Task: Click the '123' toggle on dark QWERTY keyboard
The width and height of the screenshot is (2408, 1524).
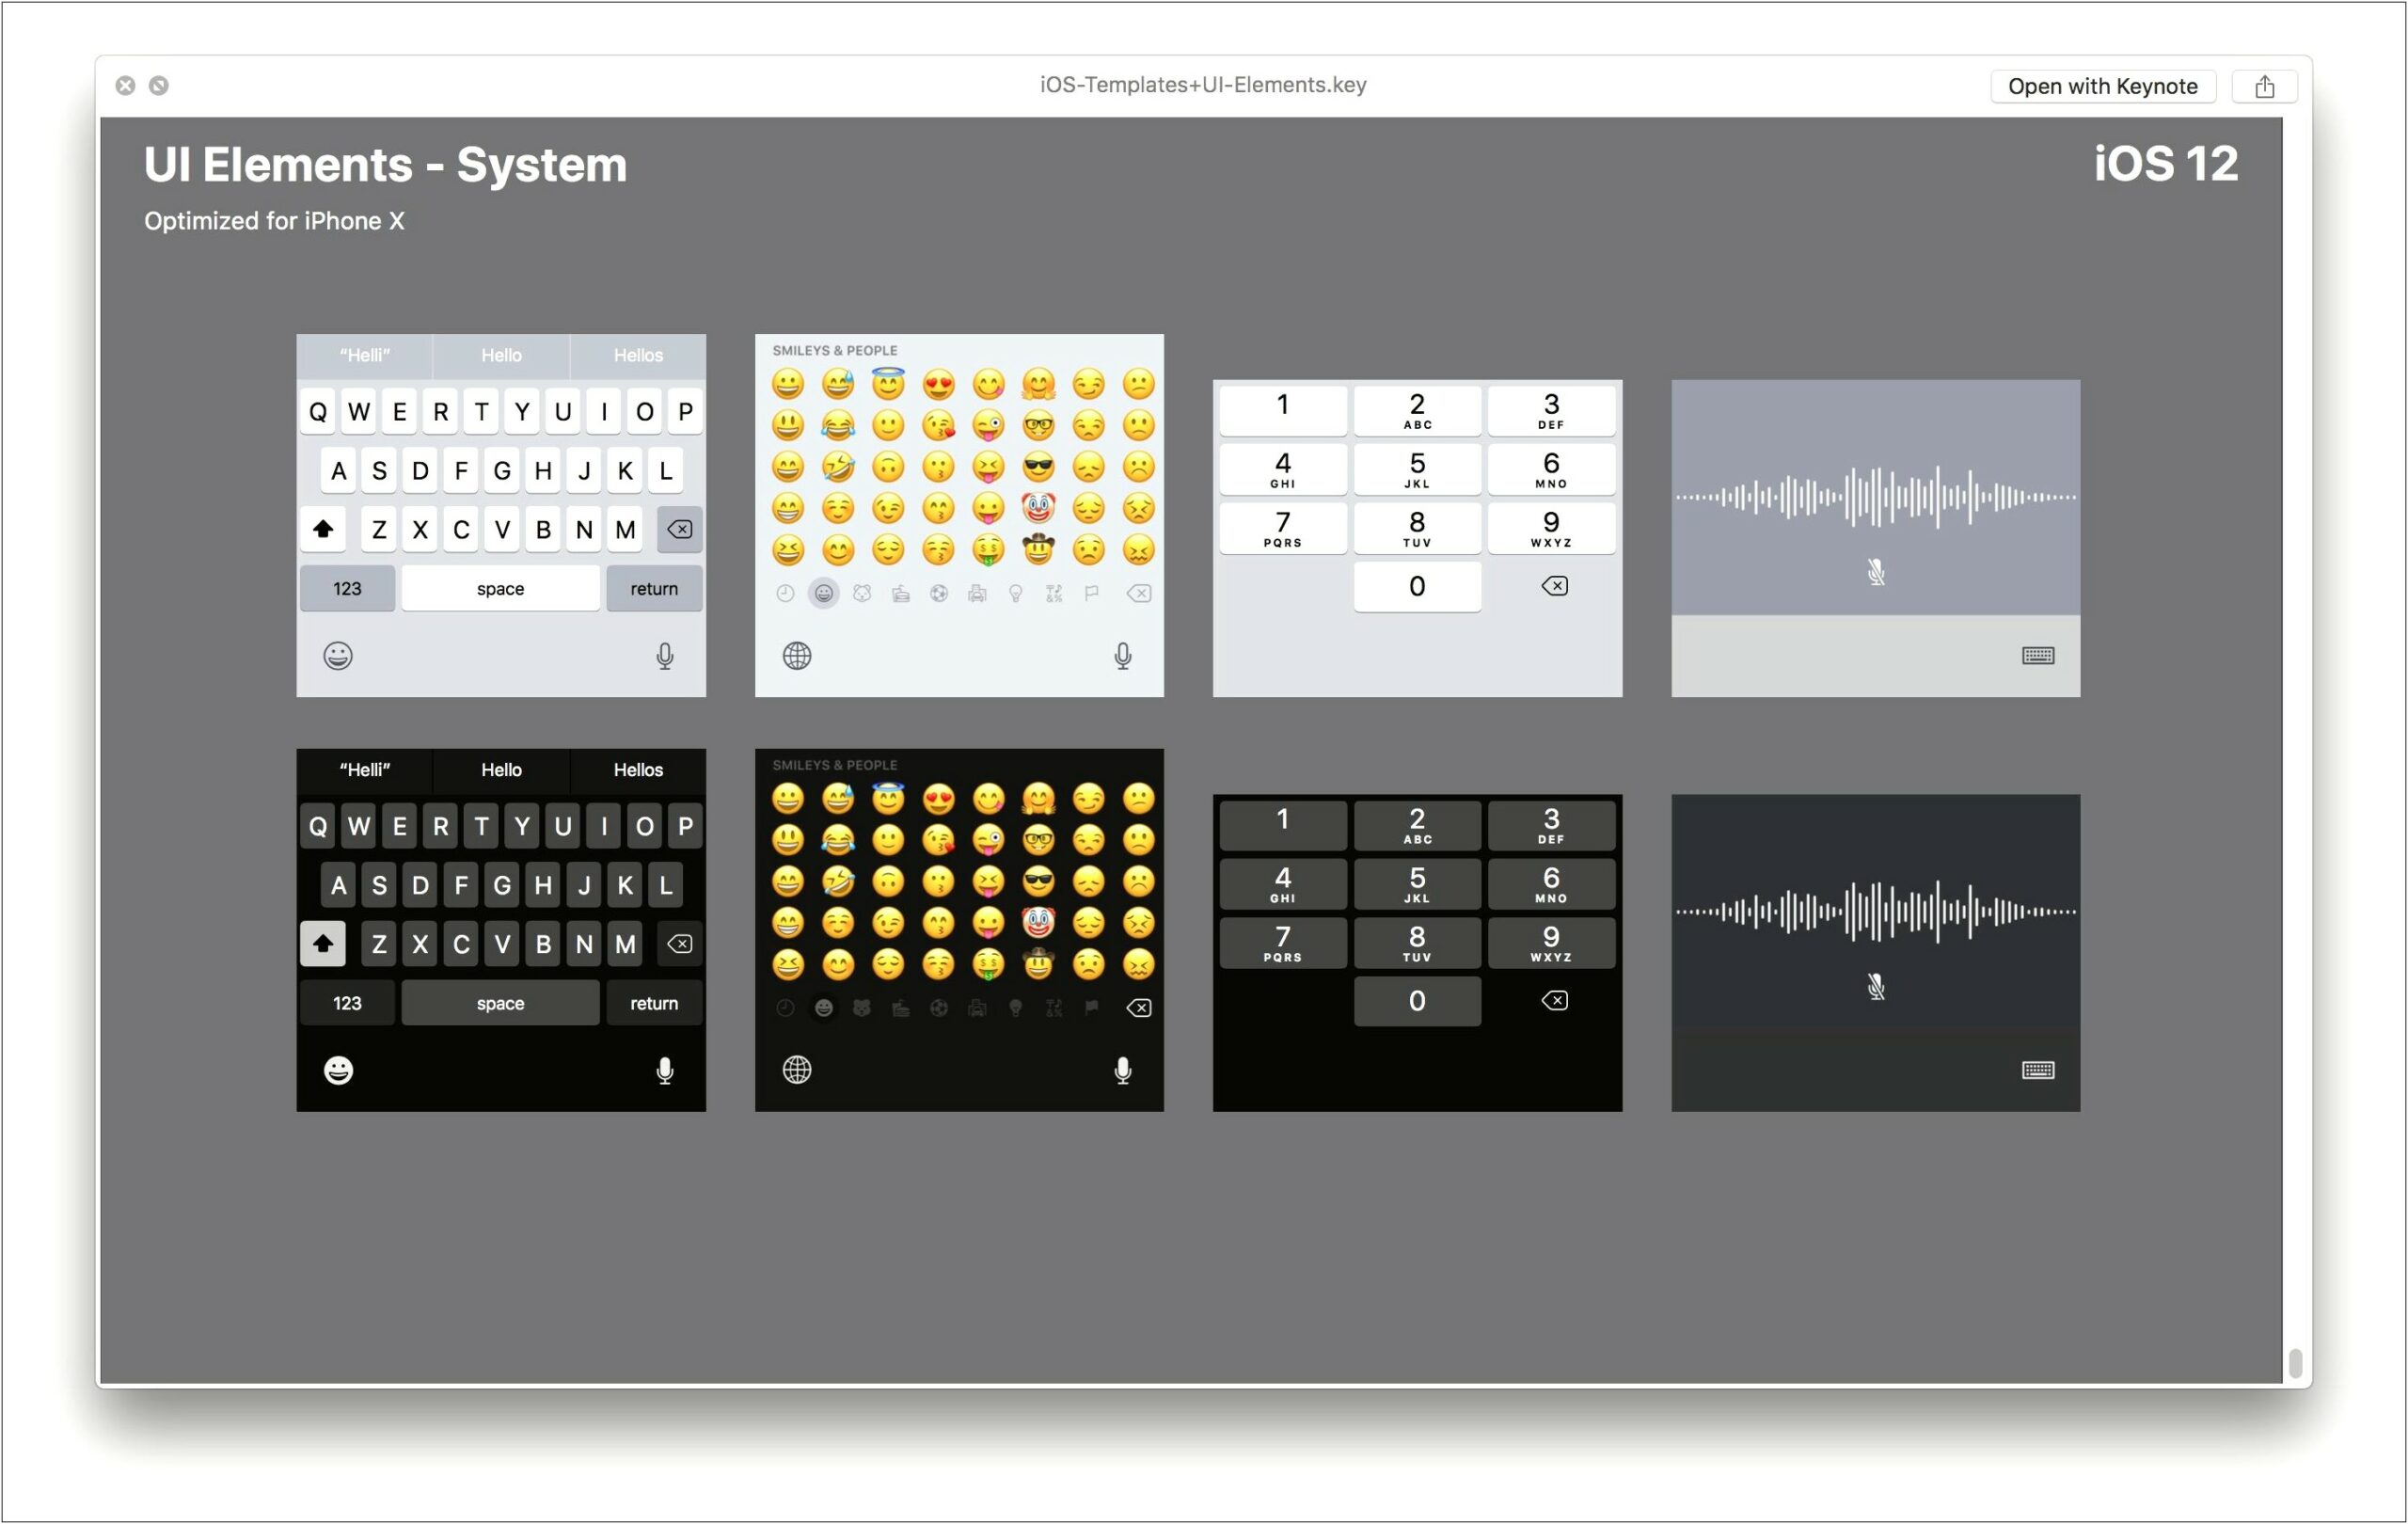Action: click(x=346, y=1003)
